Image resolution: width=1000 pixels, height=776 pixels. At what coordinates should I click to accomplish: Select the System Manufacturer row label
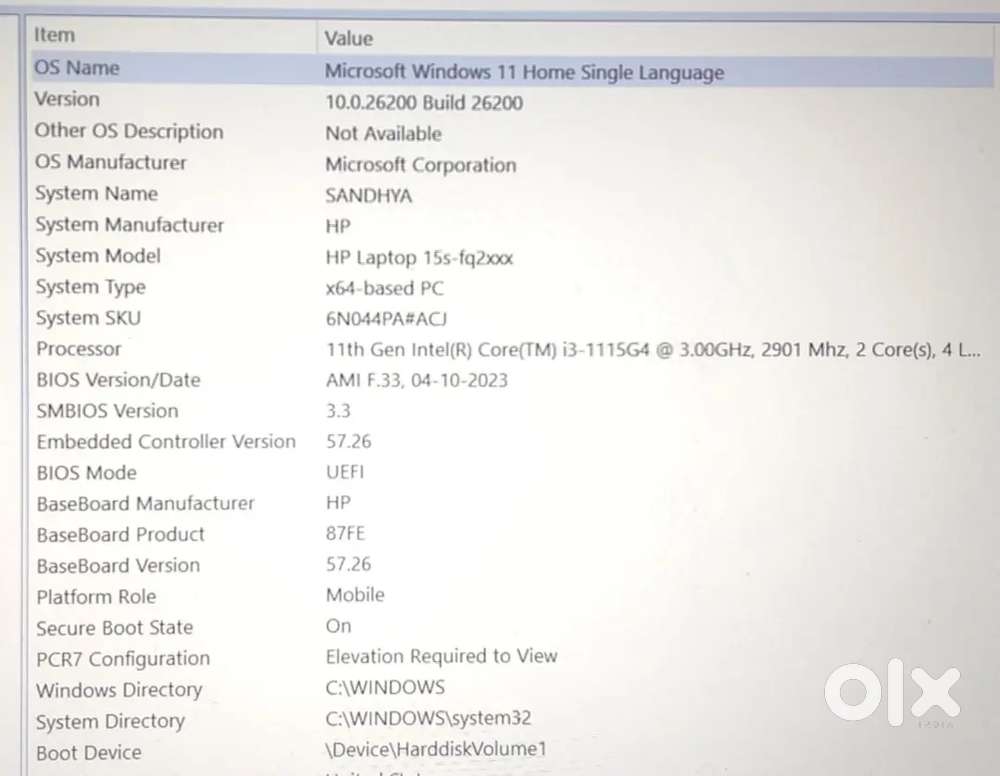tap(129, 224)
